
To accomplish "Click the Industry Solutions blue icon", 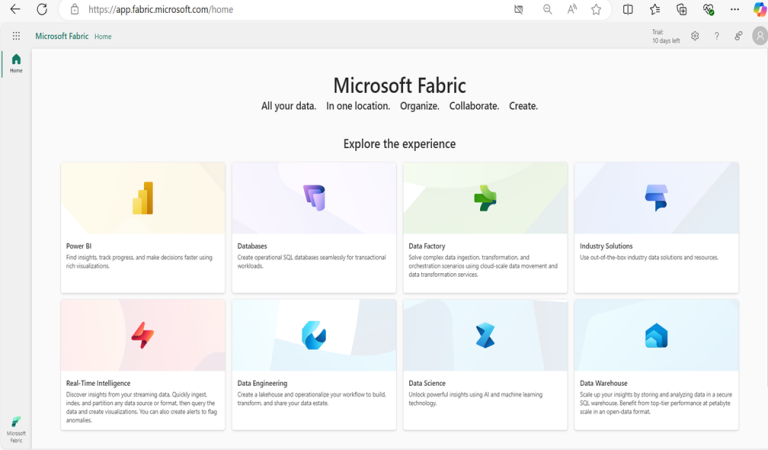I will coord(656,198).
